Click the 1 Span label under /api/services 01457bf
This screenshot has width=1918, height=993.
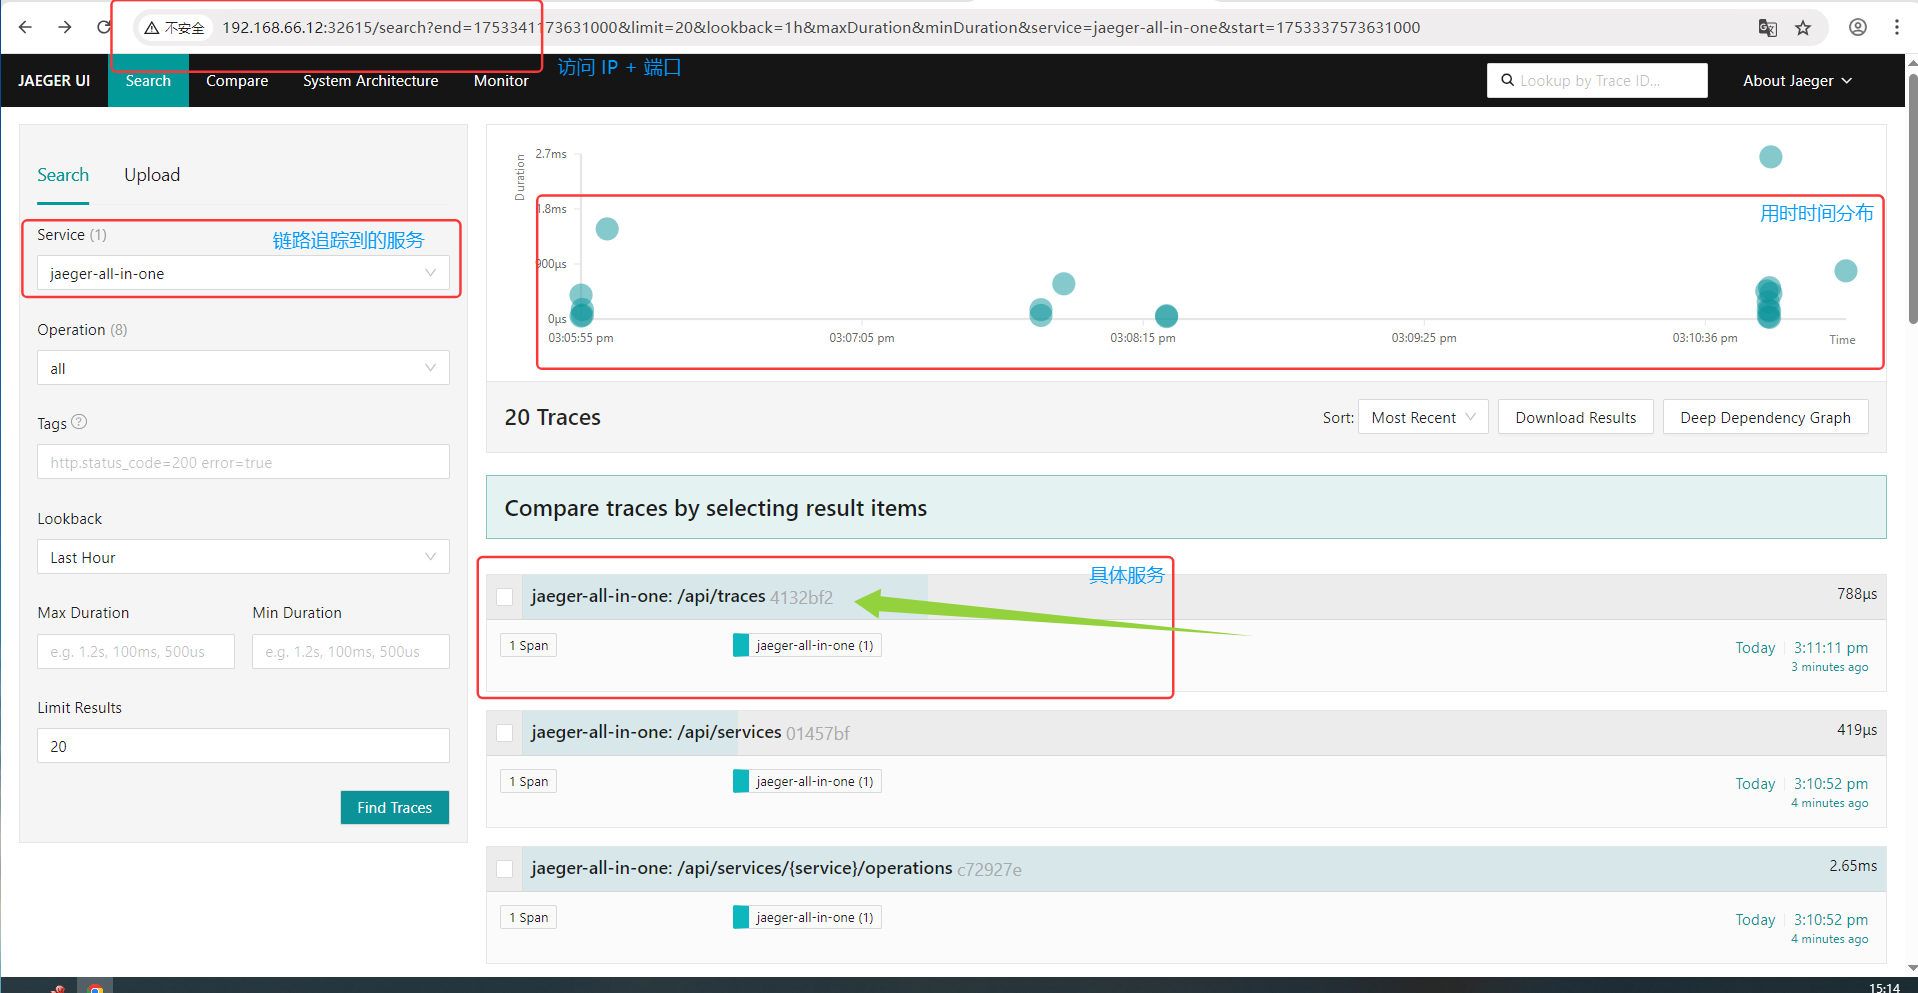(528, 781)
